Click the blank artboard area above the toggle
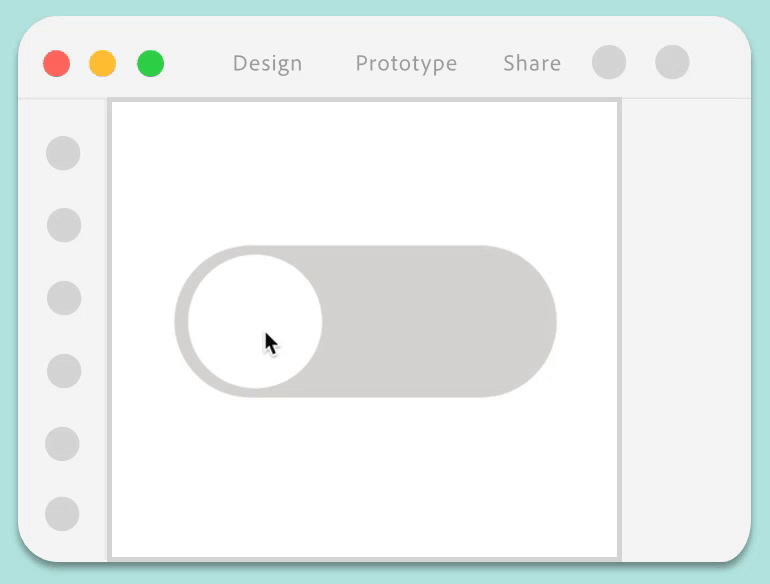This screenshot has height=584, width=770. (365, 170)
